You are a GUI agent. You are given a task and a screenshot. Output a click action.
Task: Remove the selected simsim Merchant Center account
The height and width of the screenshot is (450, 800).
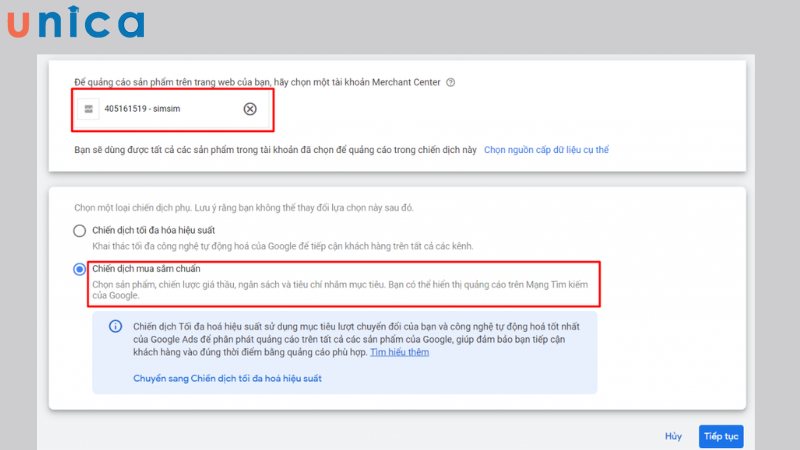(x=250, y=109)
